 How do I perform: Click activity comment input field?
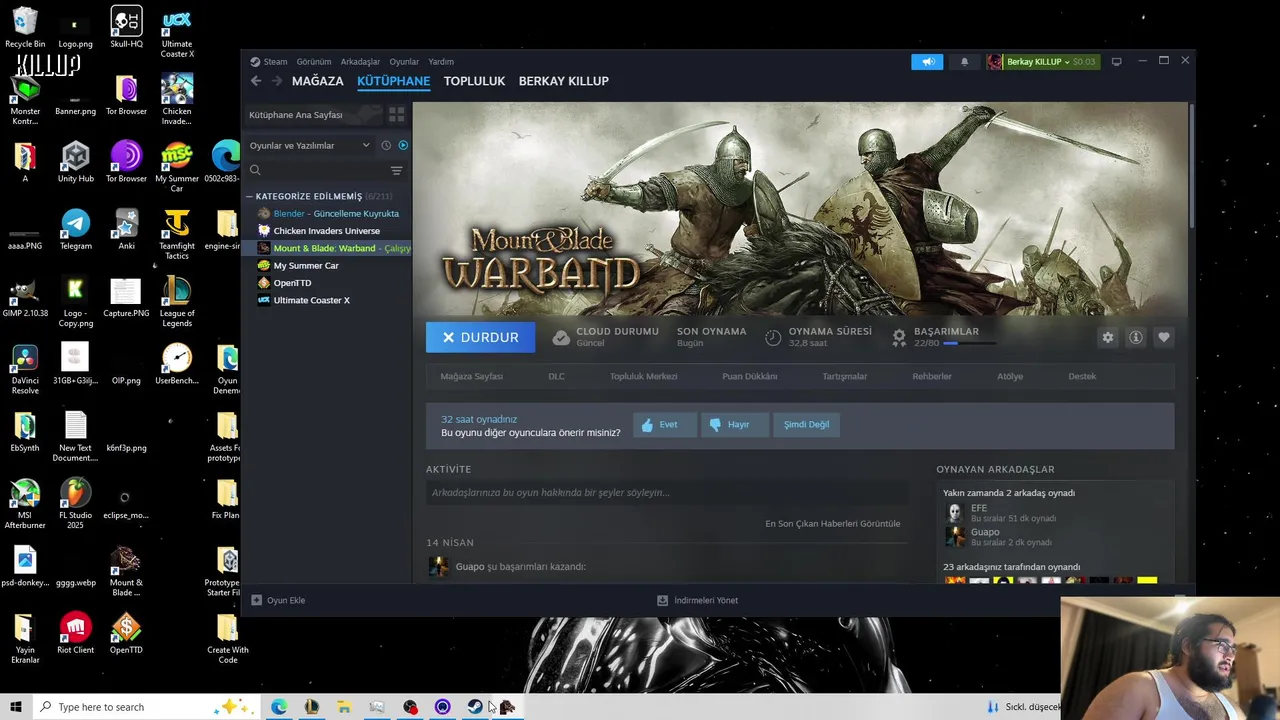666,492
